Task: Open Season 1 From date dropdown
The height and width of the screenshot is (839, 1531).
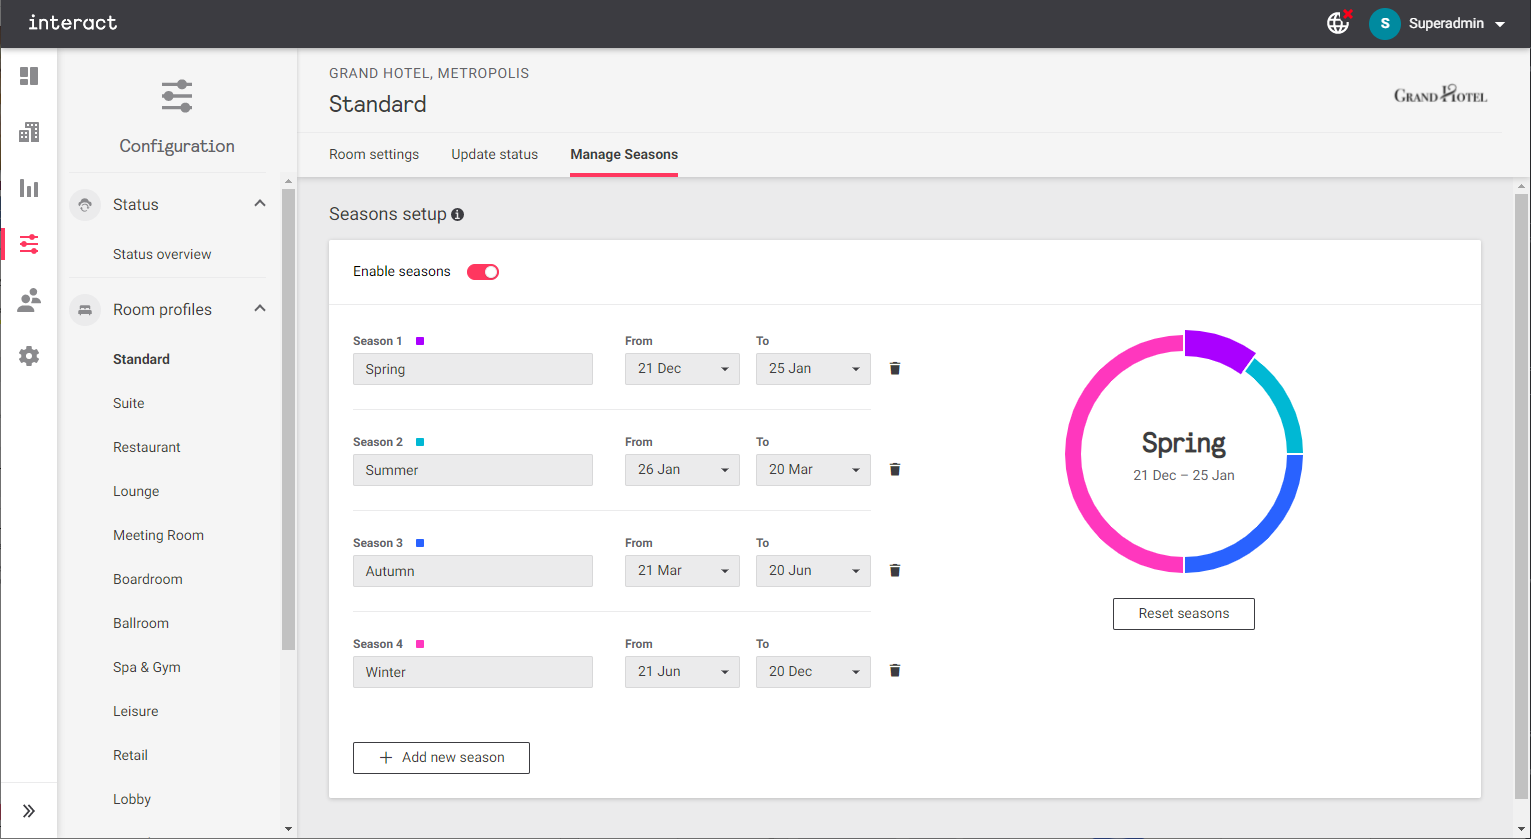Action: [x=683, y=369]
